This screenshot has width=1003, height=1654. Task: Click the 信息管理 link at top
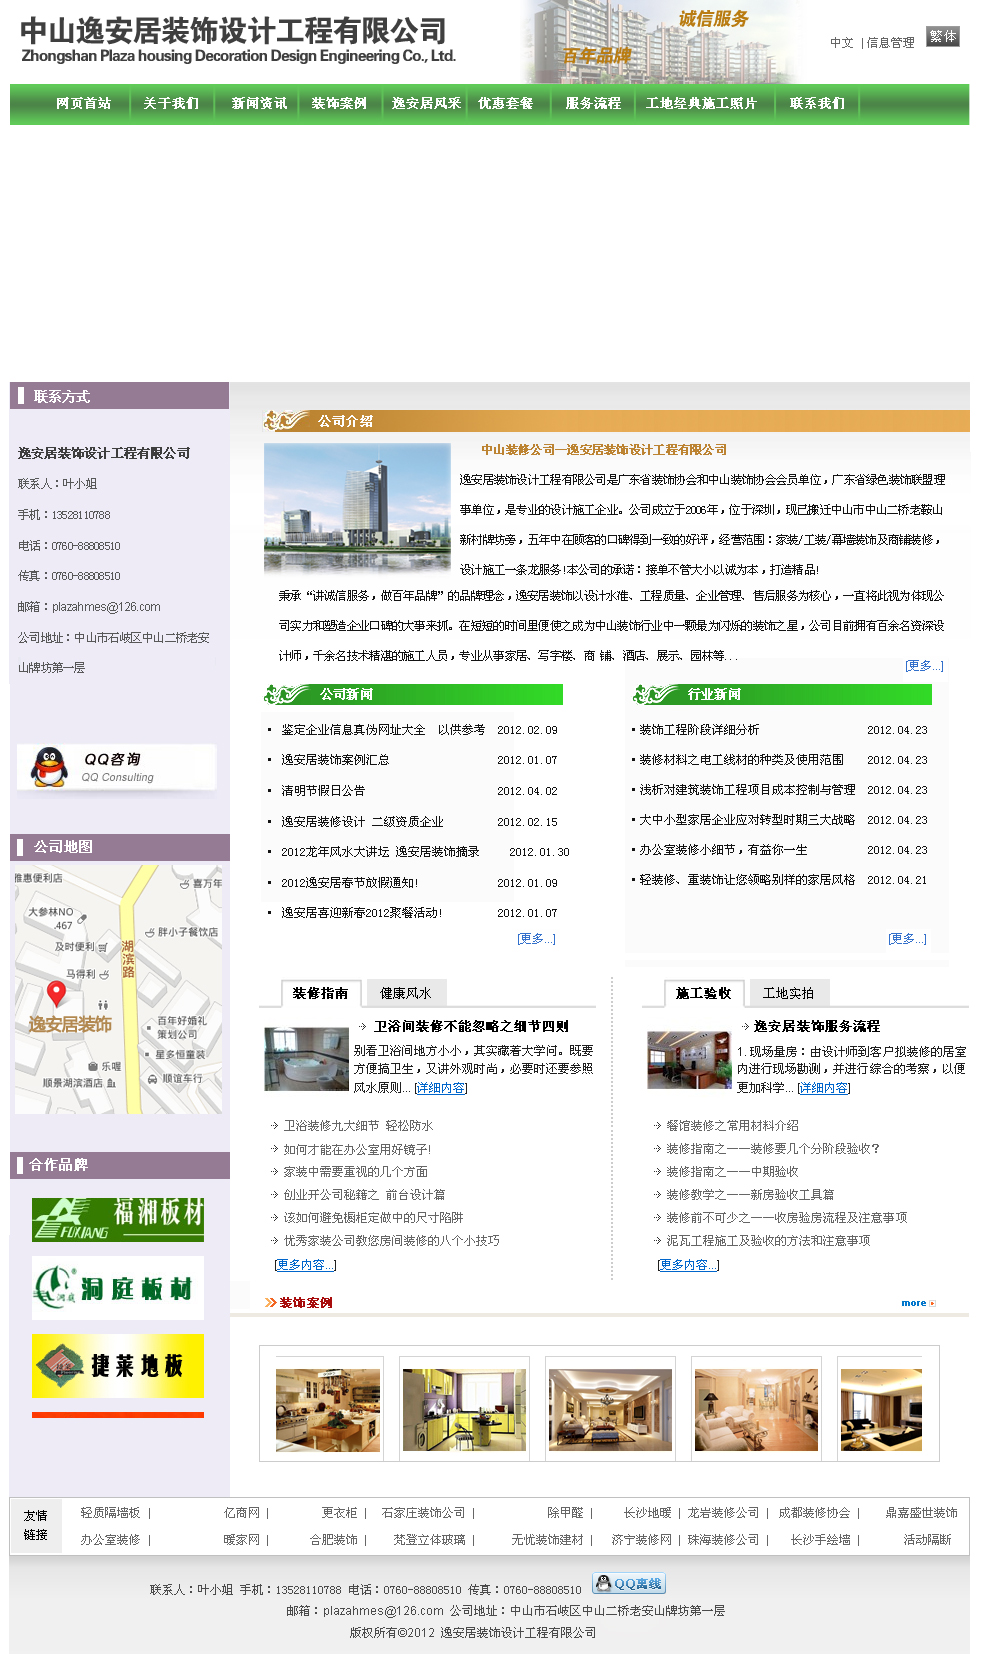890,43
